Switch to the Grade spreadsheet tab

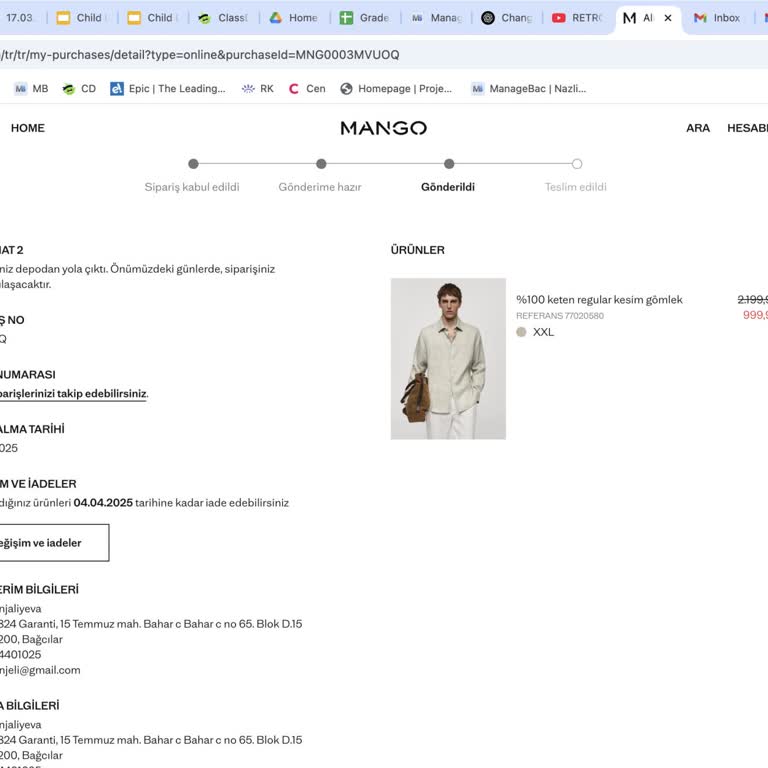click(x=365, y=18)
